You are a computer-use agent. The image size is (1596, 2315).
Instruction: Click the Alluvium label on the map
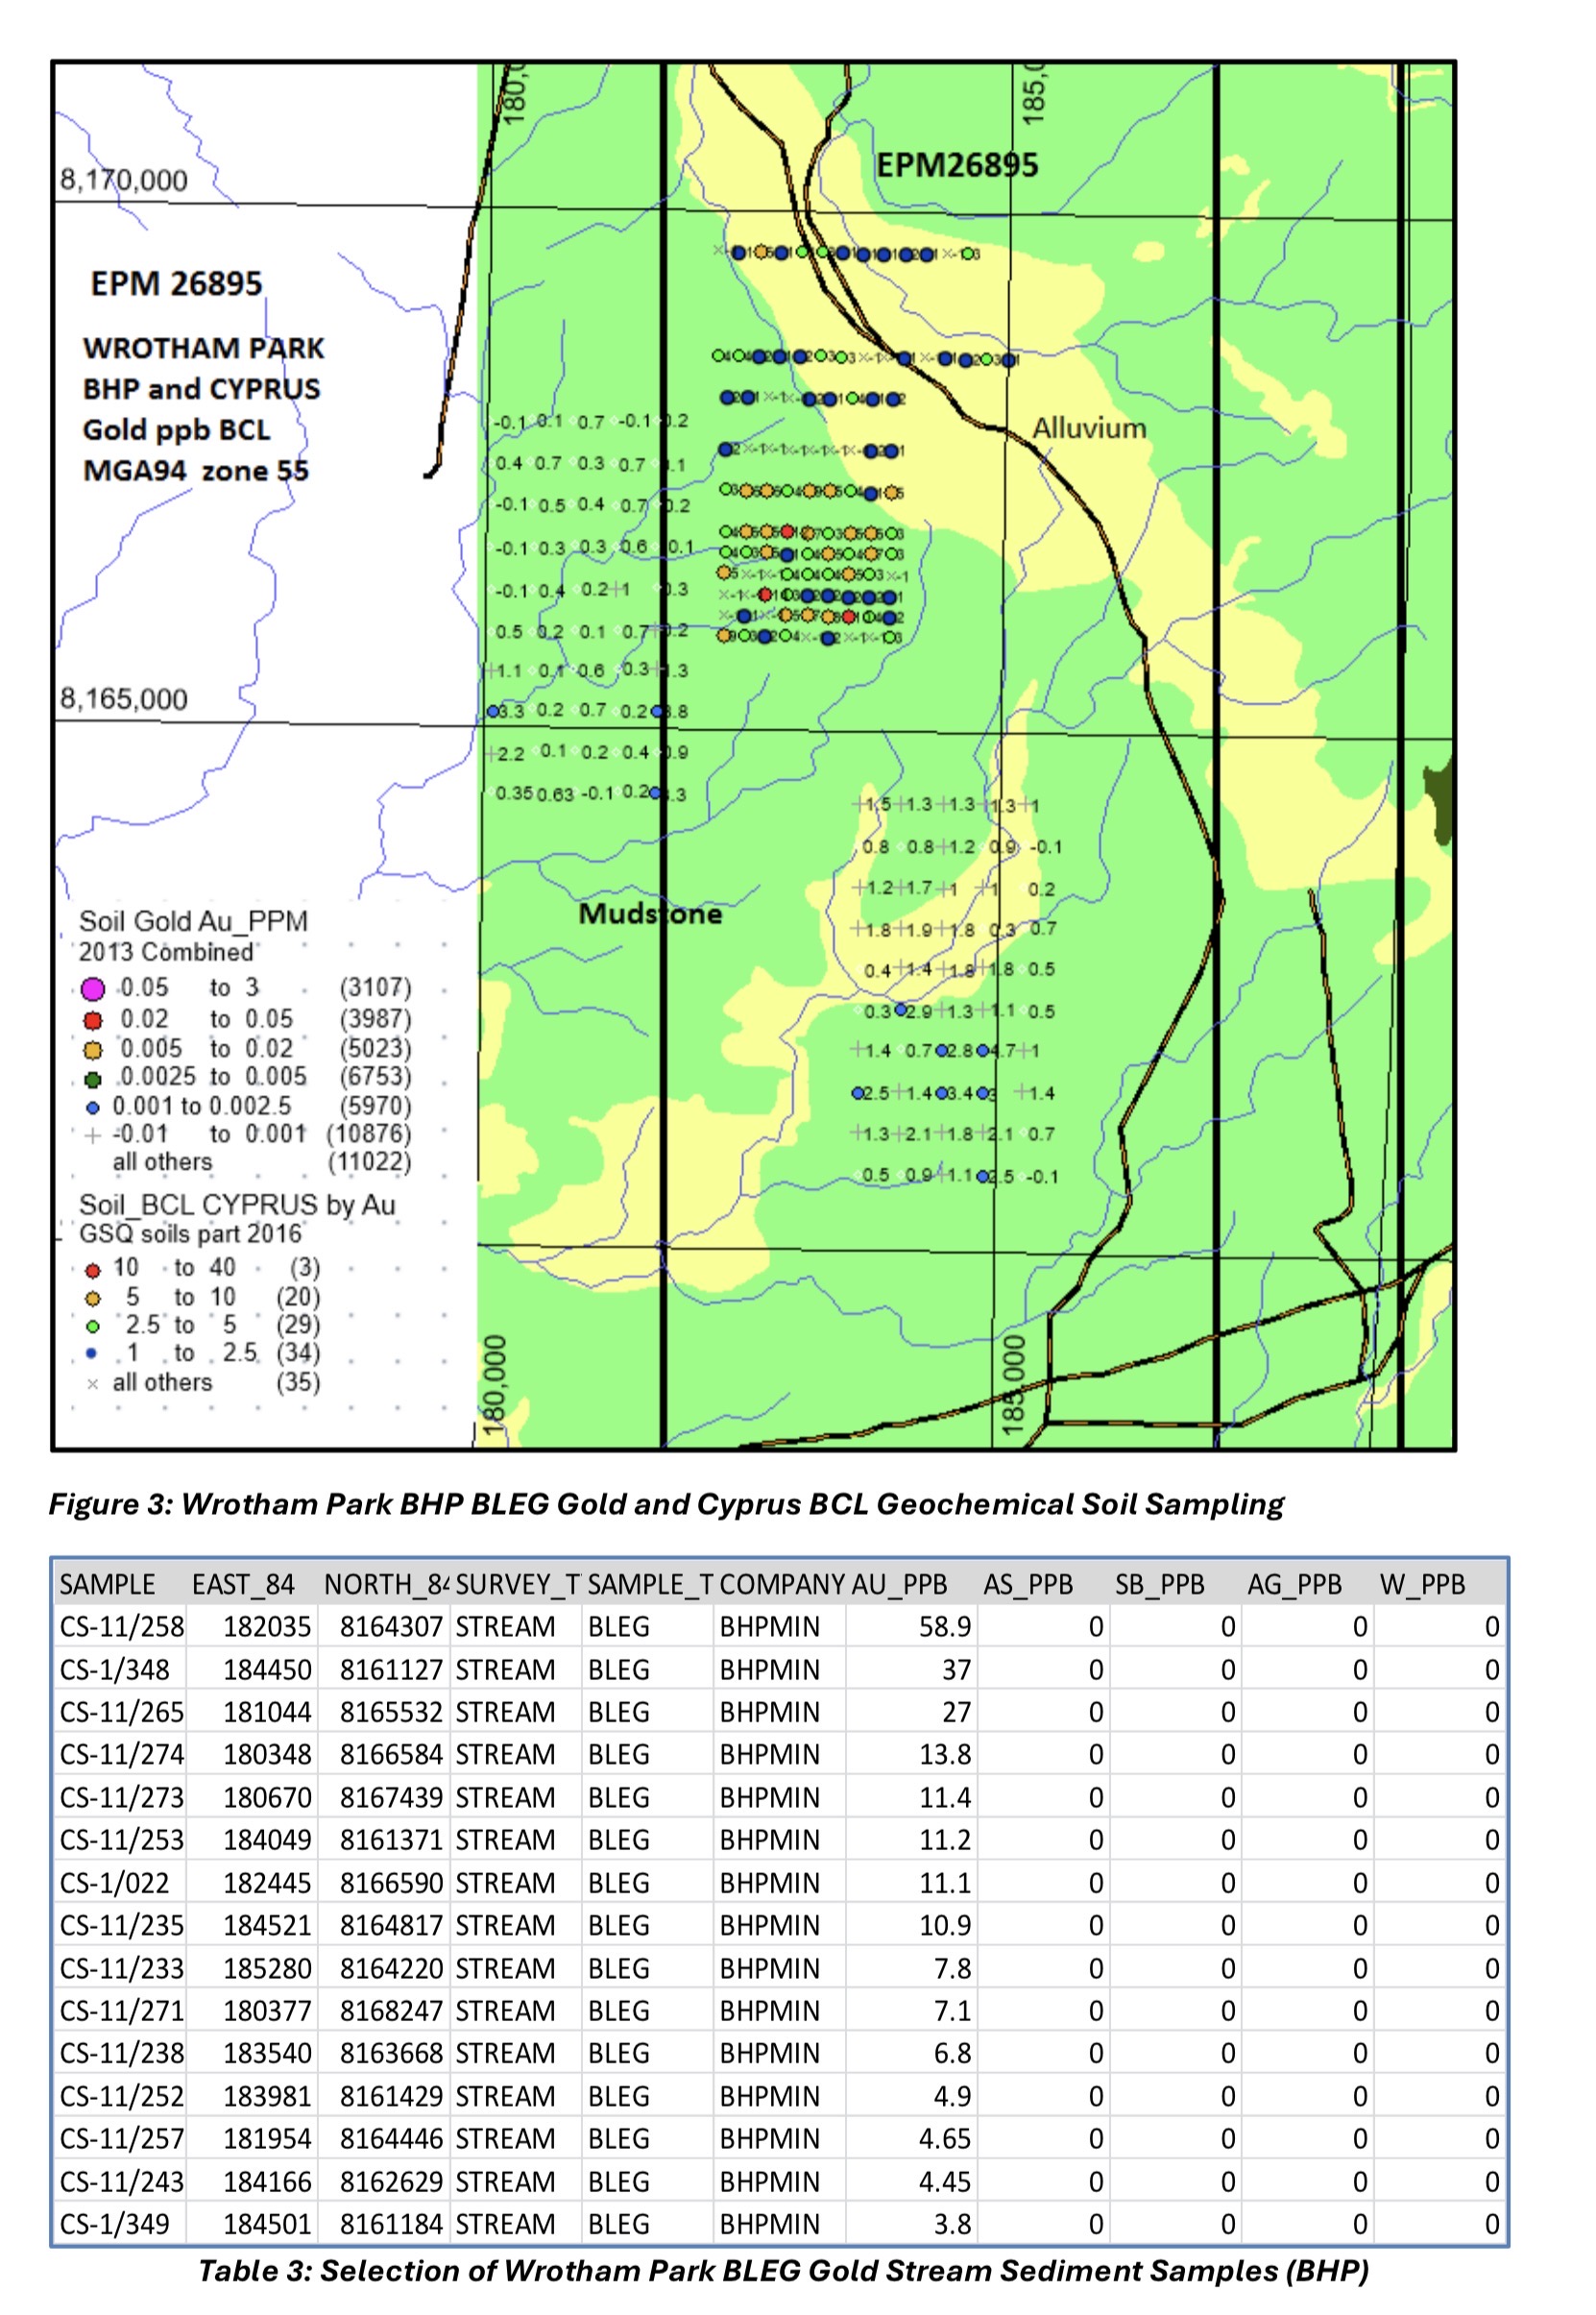1089,428
